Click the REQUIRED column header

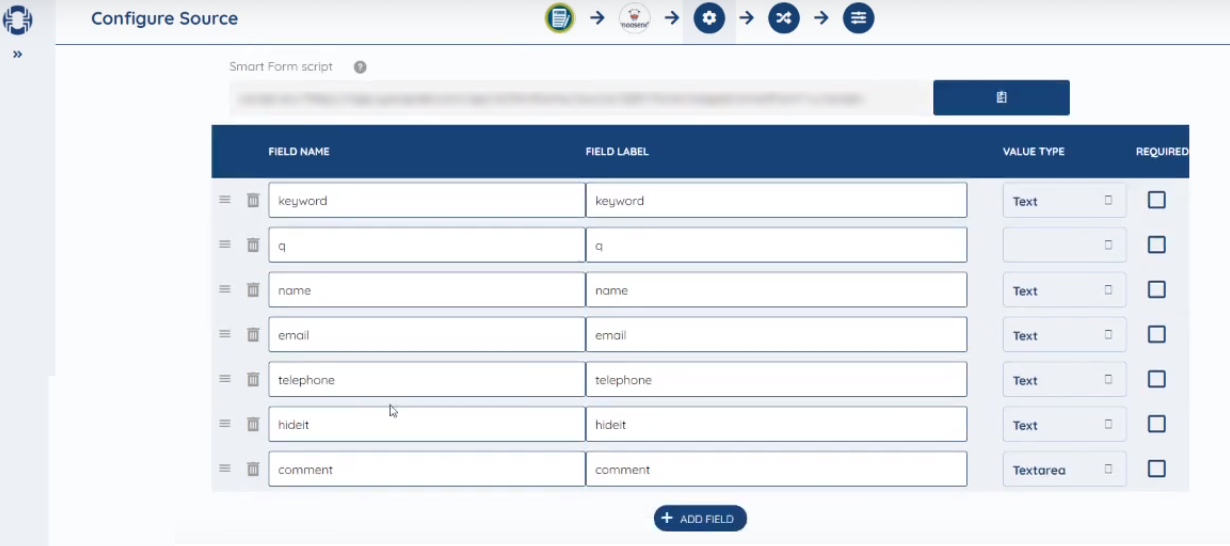click(1162, 152)
